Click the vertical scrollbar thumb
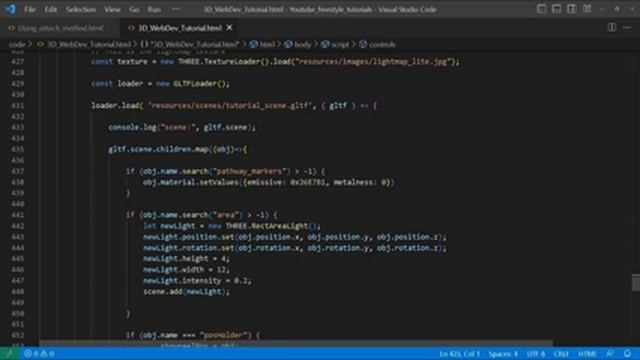640x360 pixels. tap(636, 283)
